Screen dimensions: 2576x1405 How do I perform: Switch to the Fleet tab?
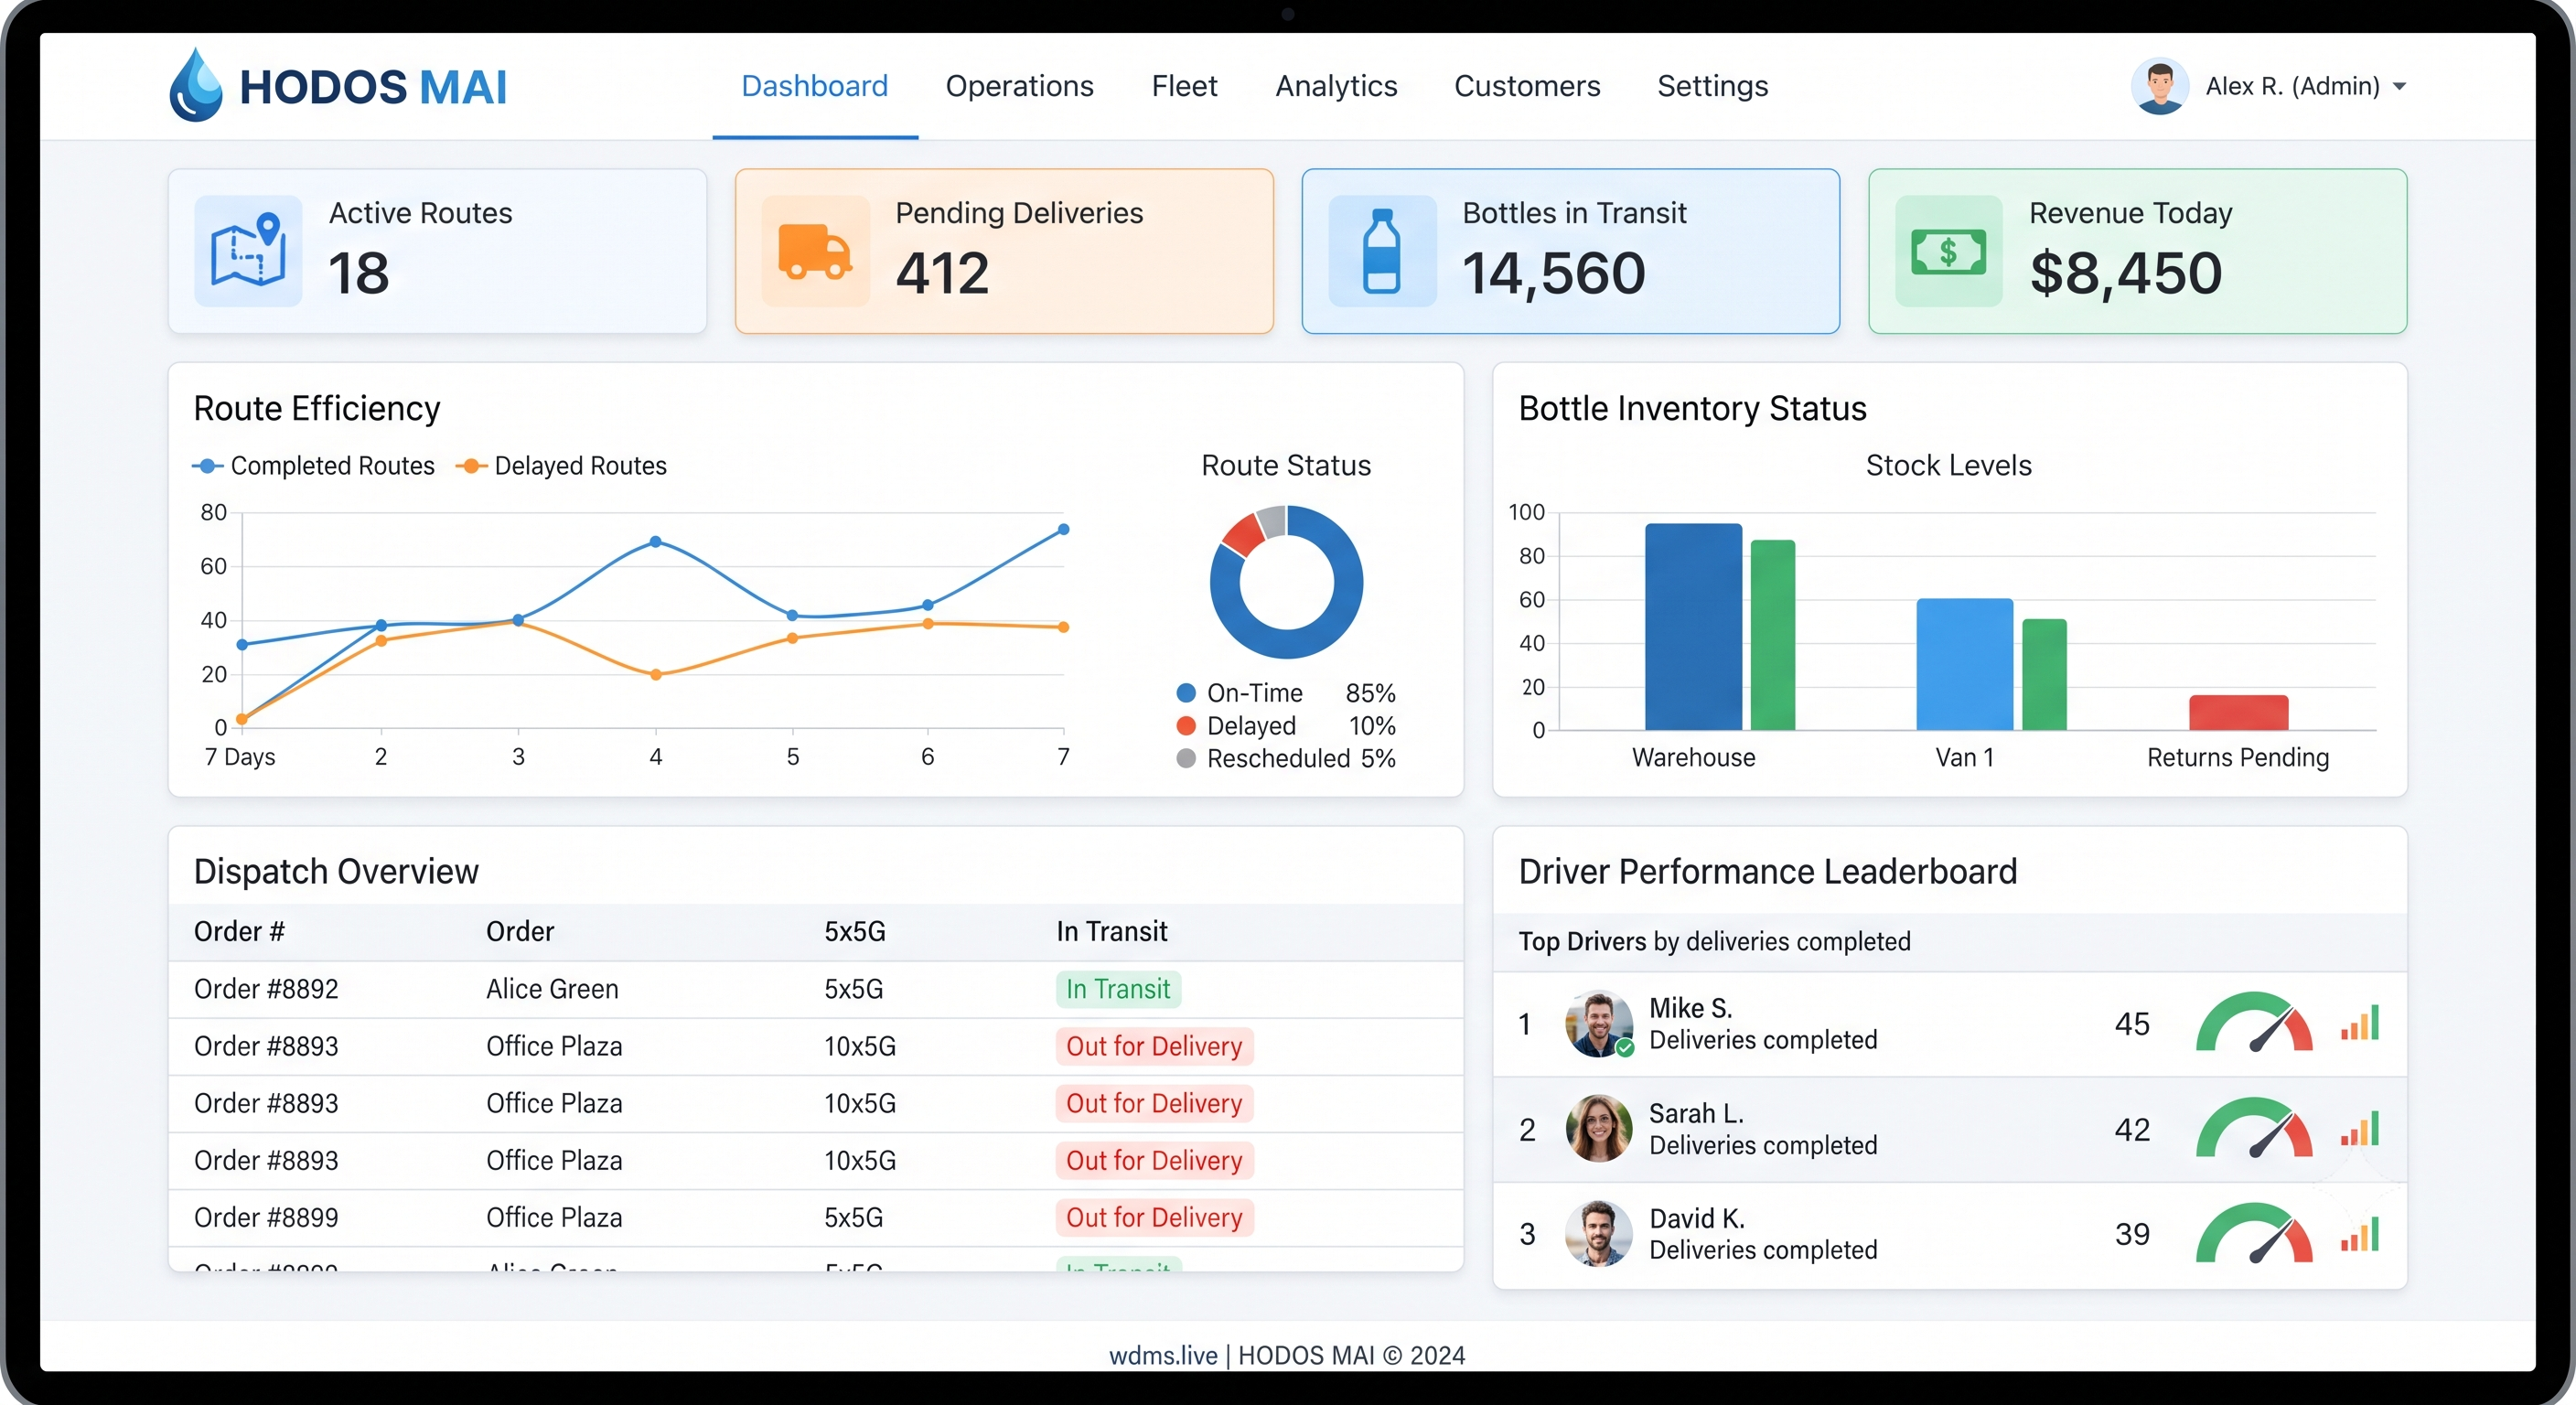point(1184,86)
